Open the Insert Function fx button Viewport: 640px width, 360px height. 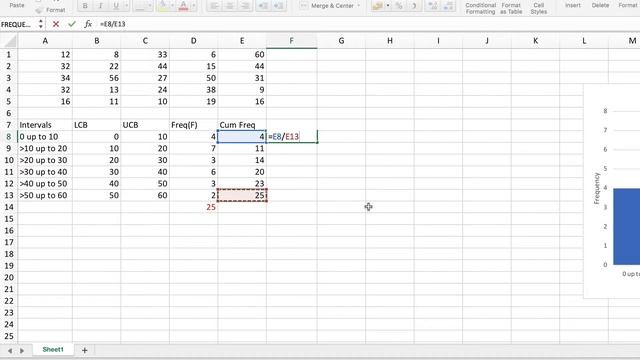point(88,24)
